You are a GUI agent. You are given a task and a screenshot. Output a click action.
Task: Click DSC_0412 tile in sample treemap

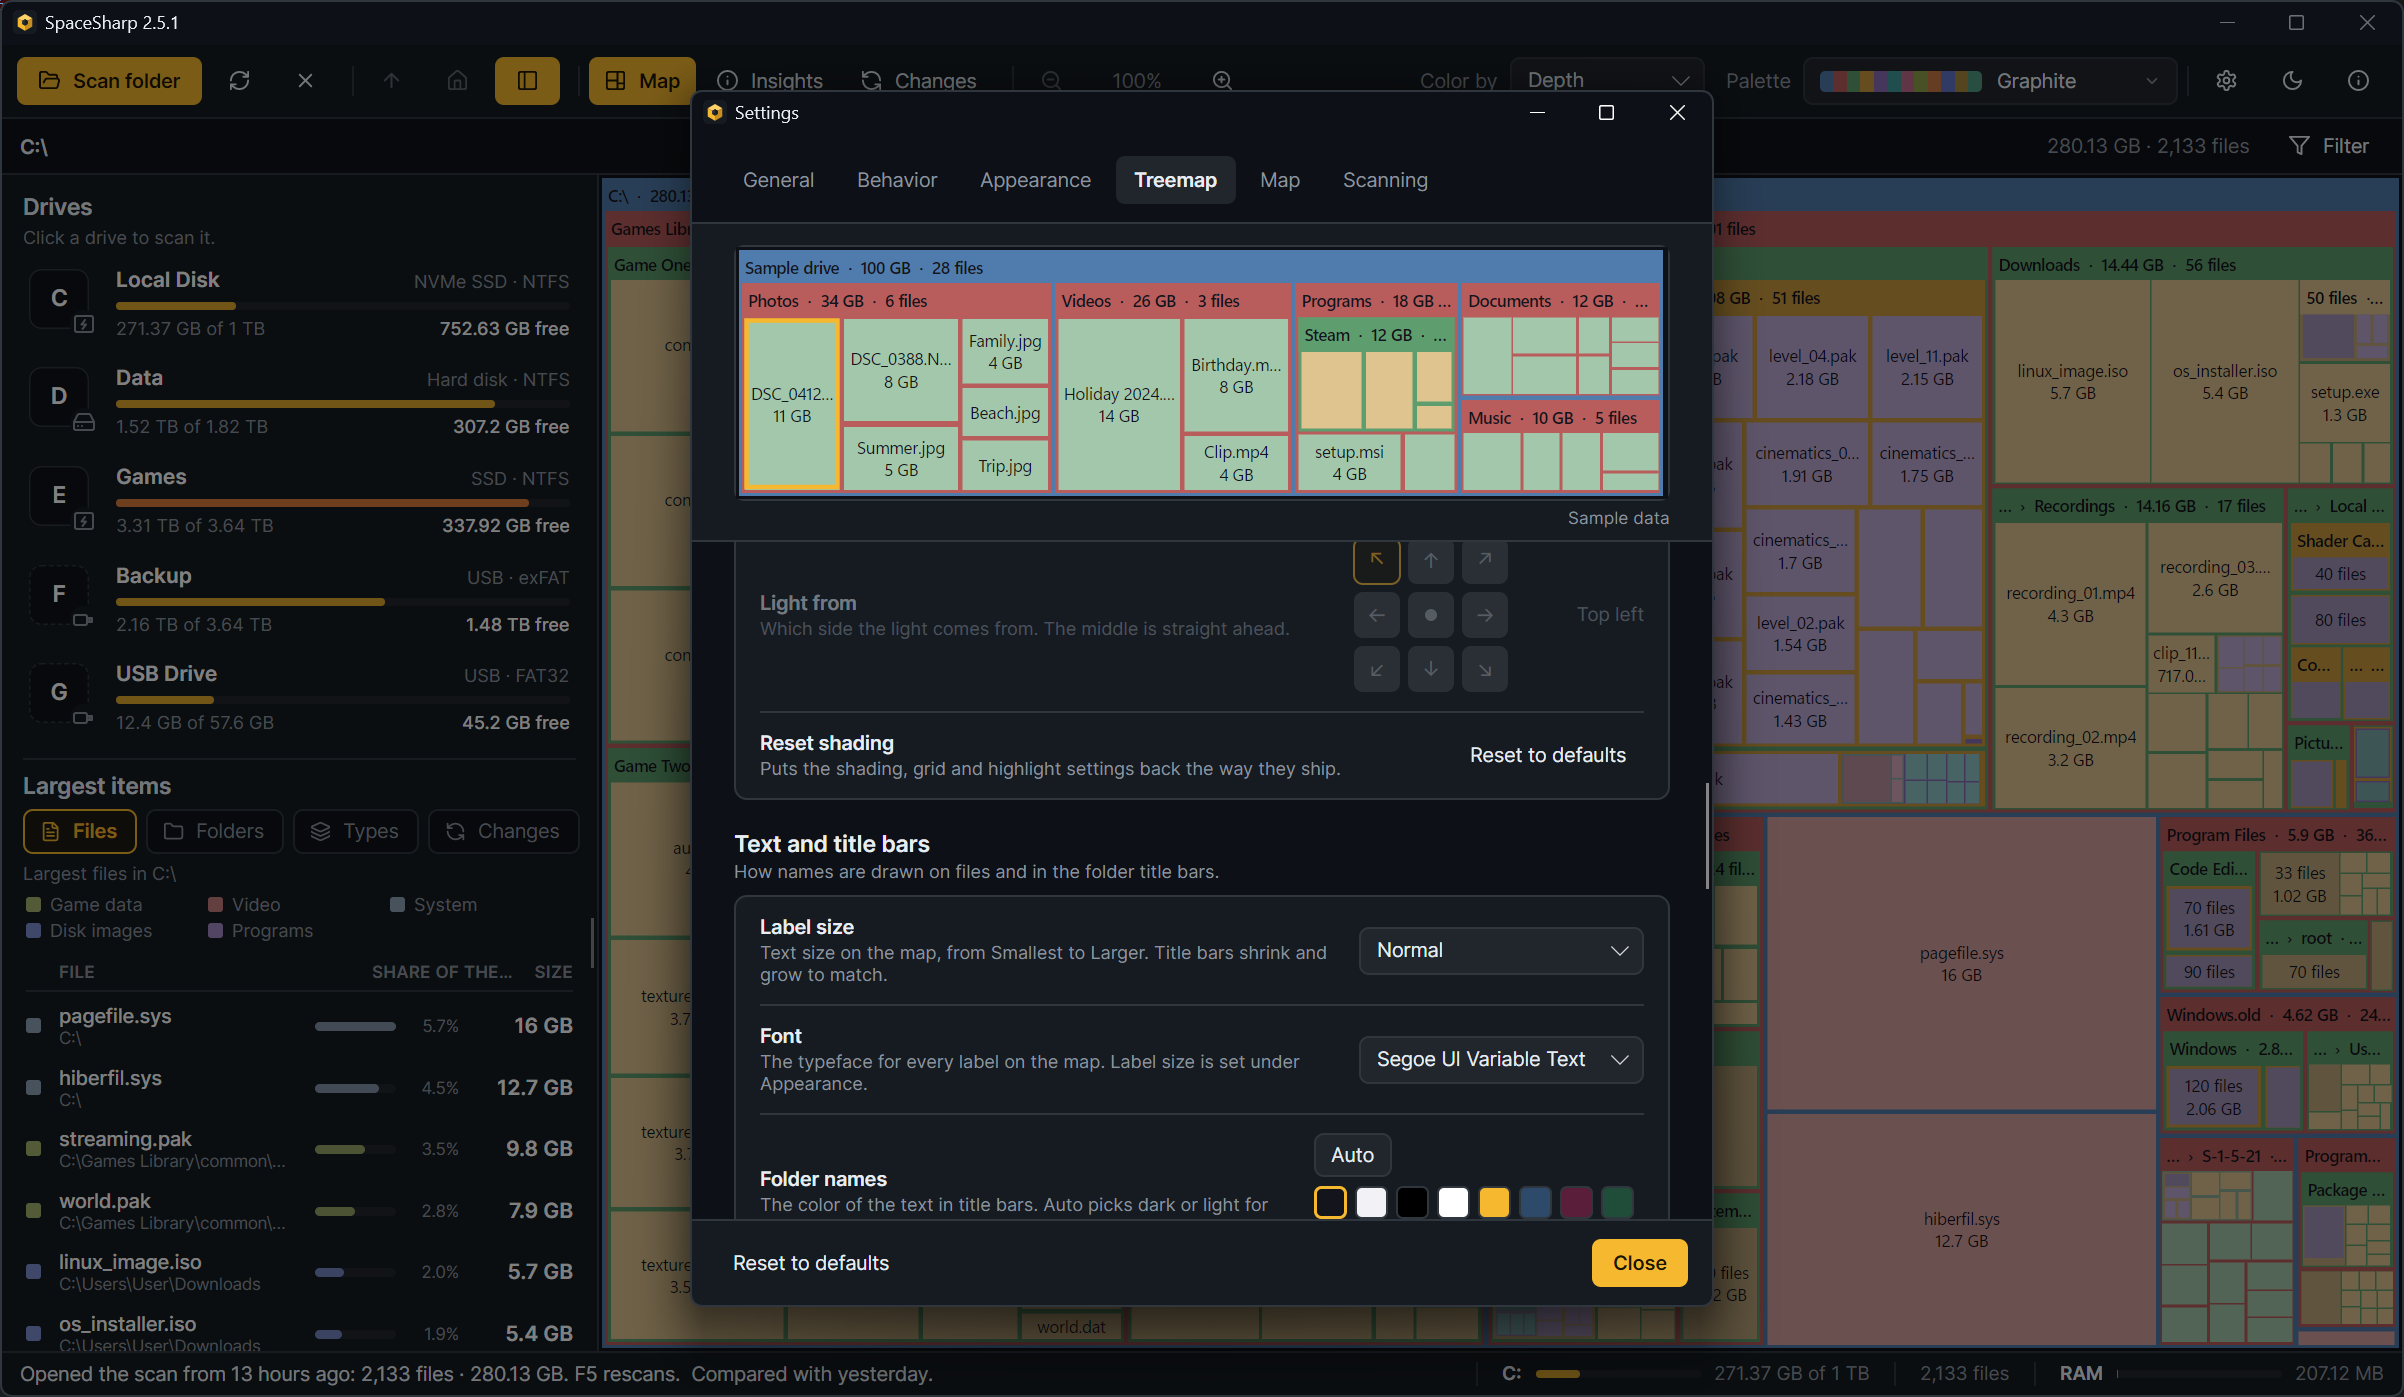[x=792, y=405]
